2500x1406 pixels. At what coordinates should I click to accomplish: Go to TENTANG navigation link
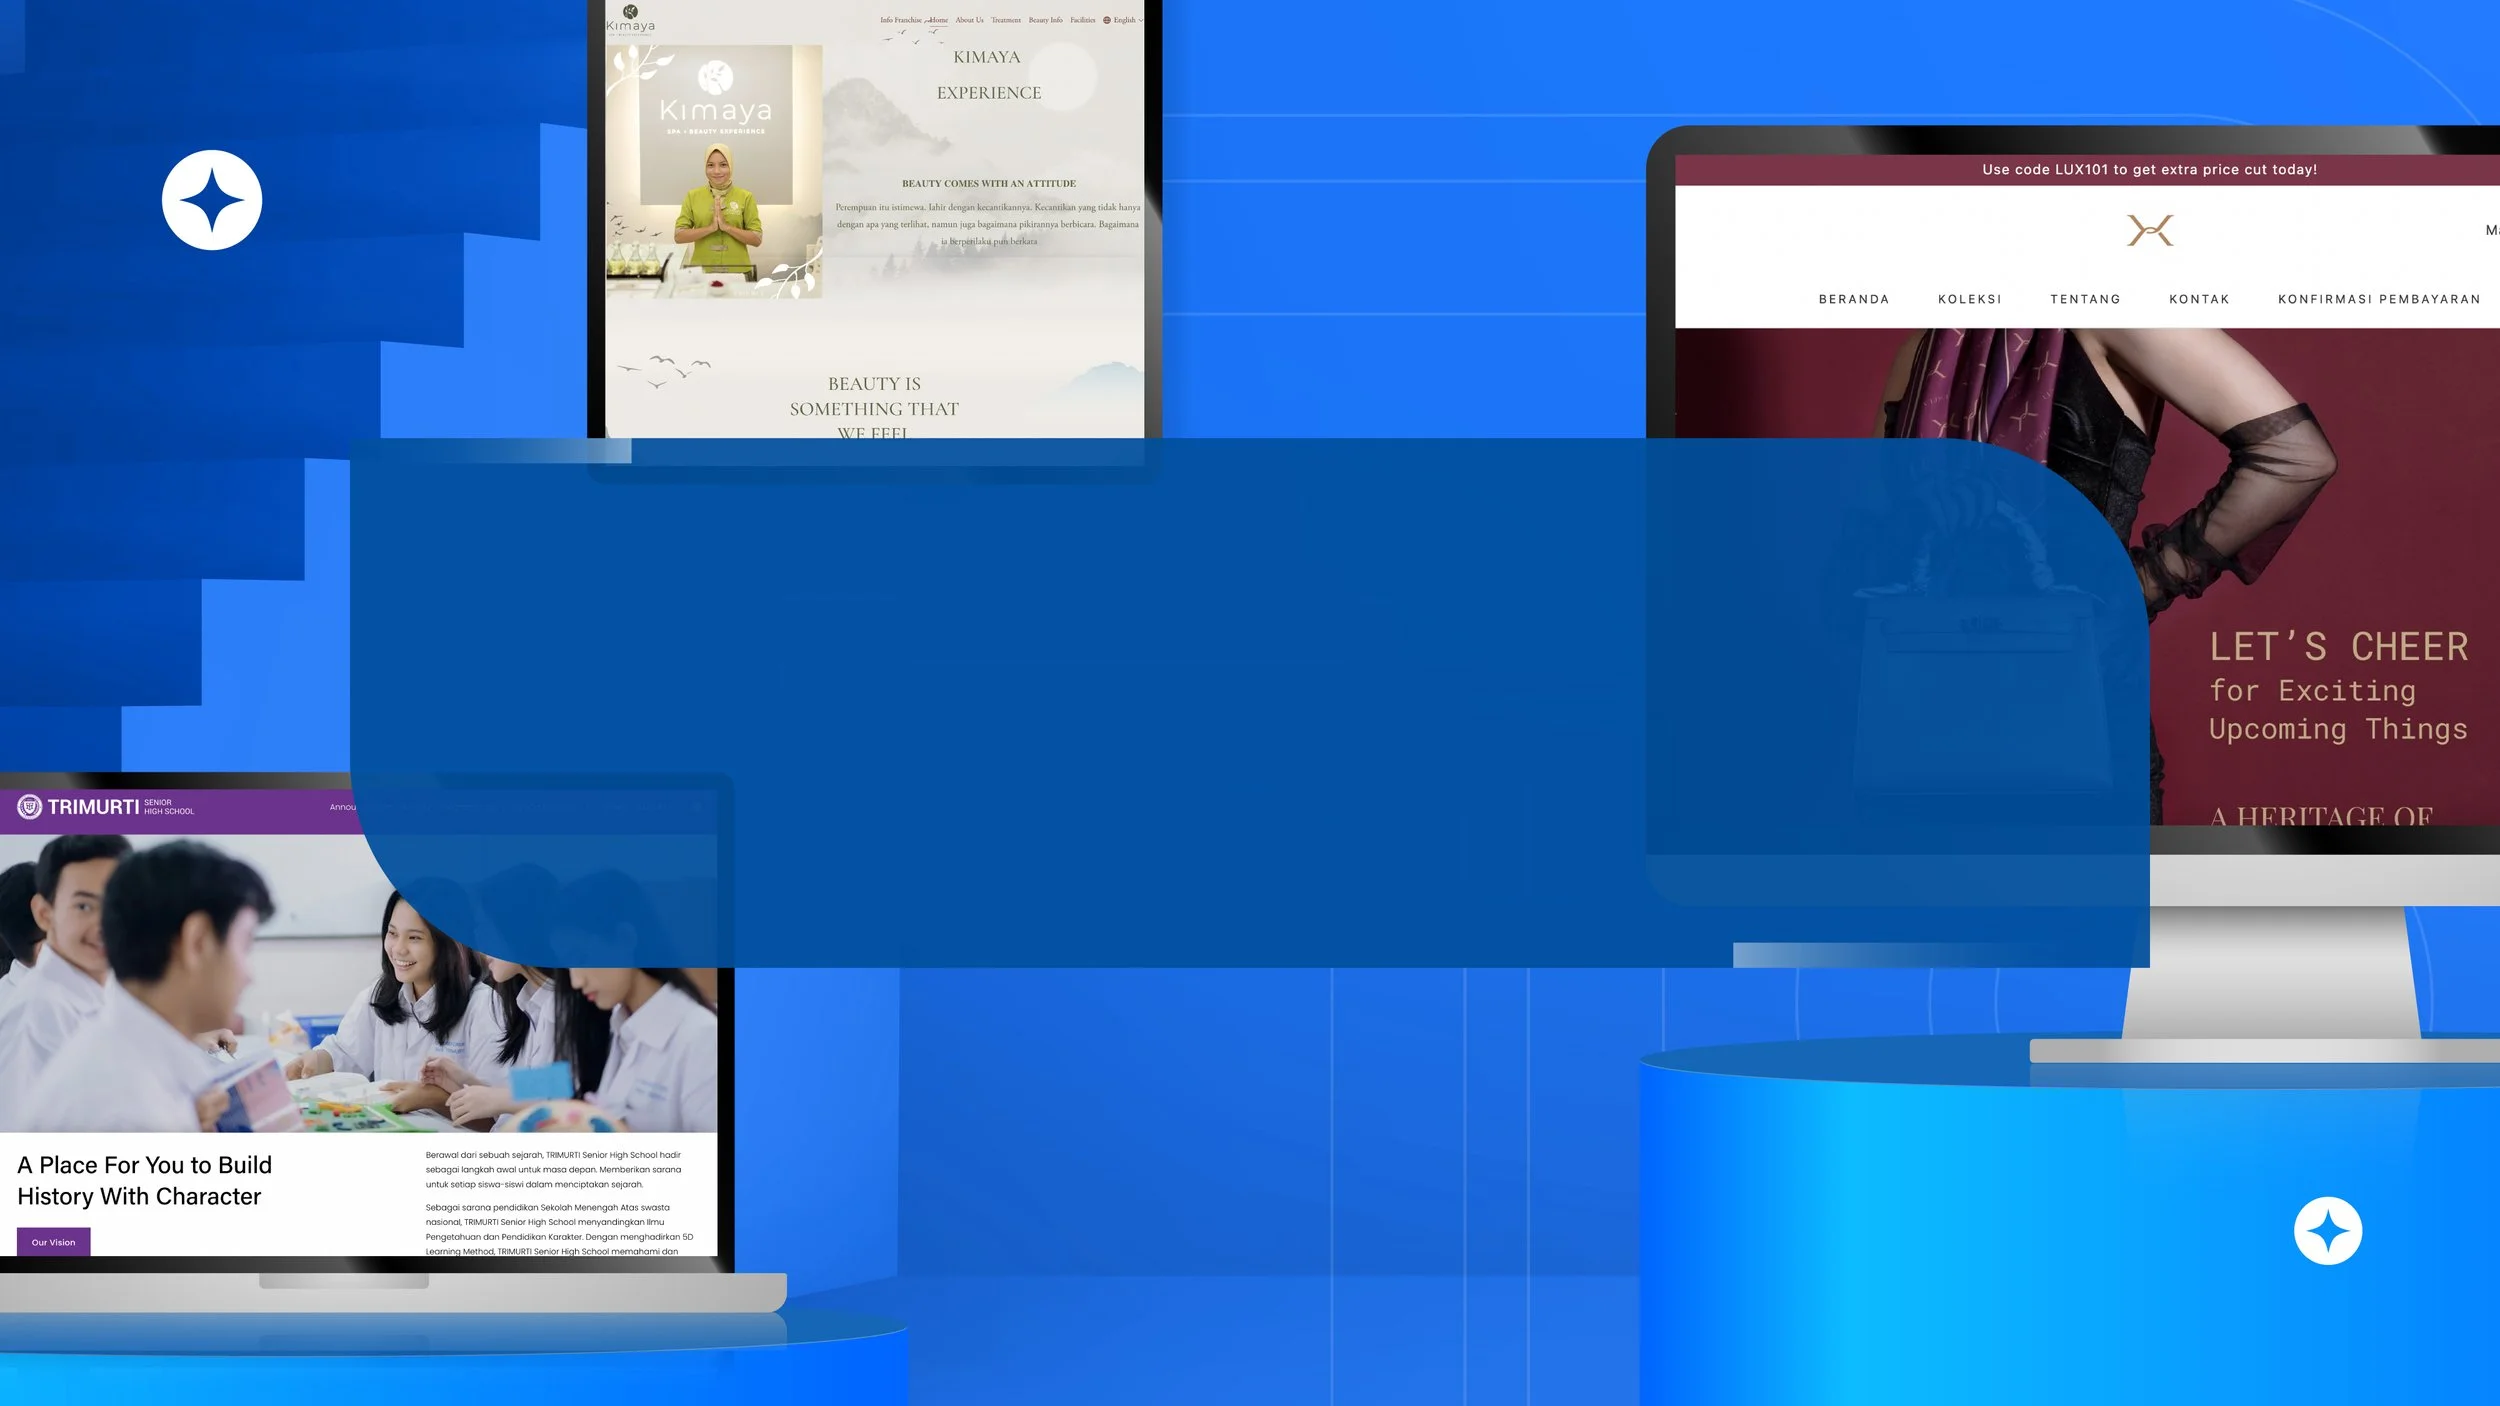coord(2085,299)
